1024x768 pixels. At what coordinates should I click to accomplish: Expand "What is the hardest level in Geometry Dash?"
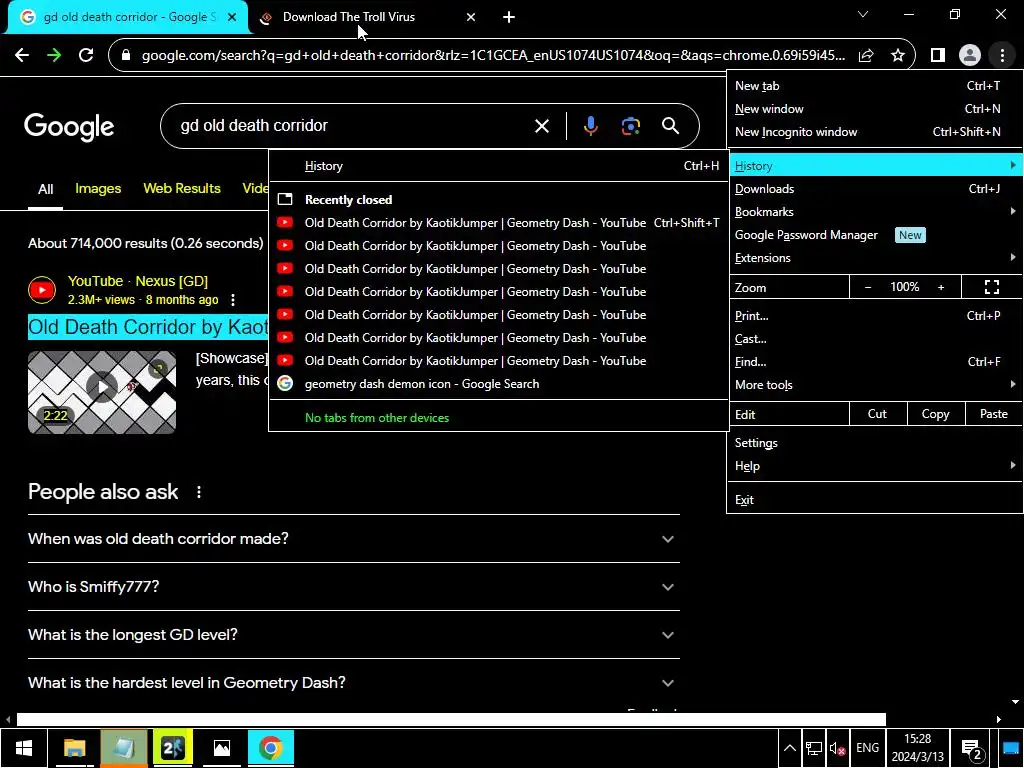354,682
